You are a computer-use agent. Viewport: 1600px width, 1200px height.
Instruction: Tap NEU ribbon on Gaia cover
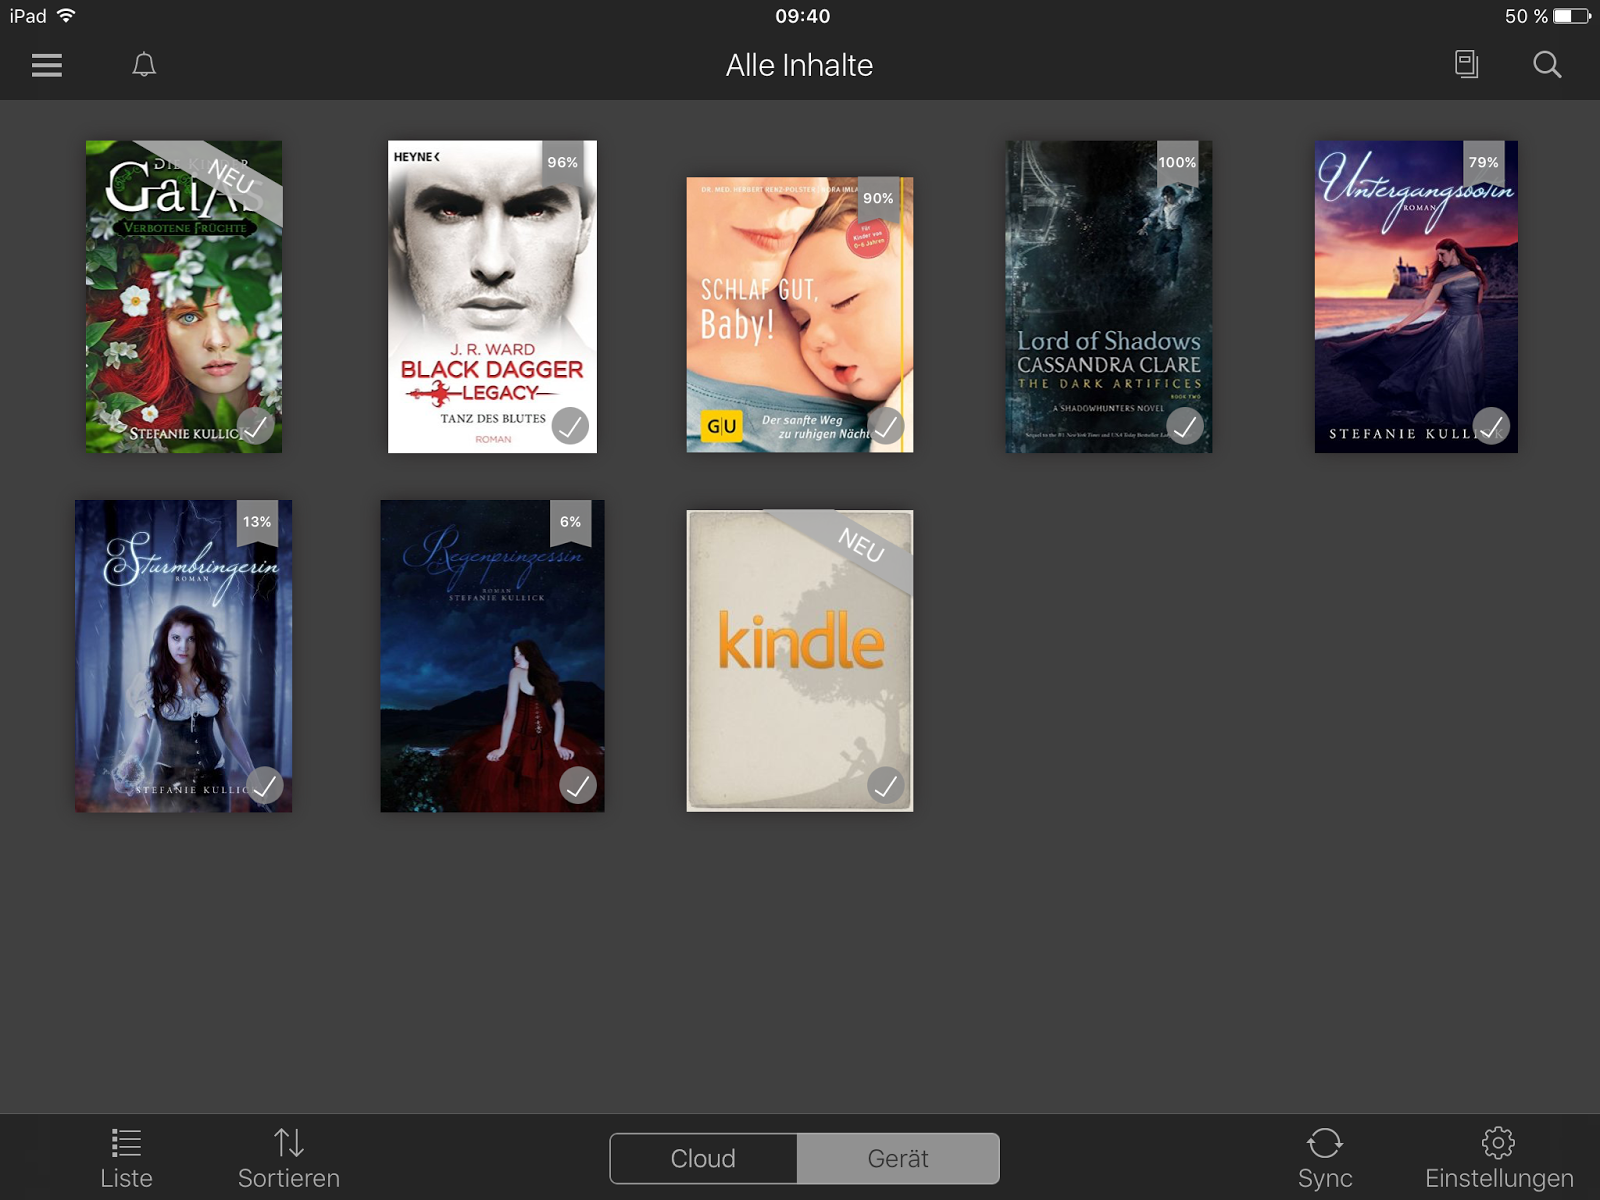tap(230, 177)
